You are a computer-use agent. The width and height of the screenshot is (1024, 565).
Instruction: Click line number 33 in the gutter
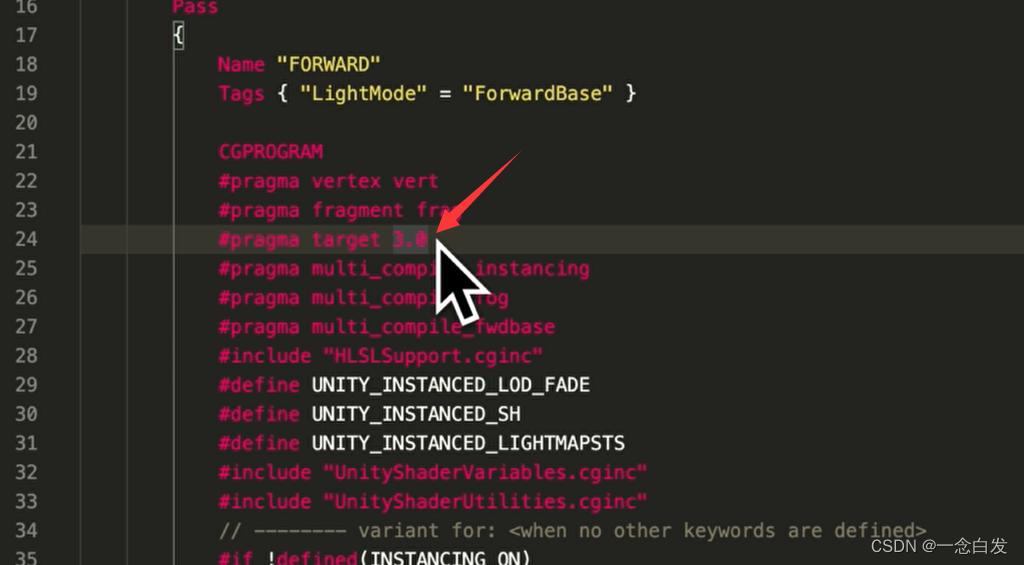(26, 502)
